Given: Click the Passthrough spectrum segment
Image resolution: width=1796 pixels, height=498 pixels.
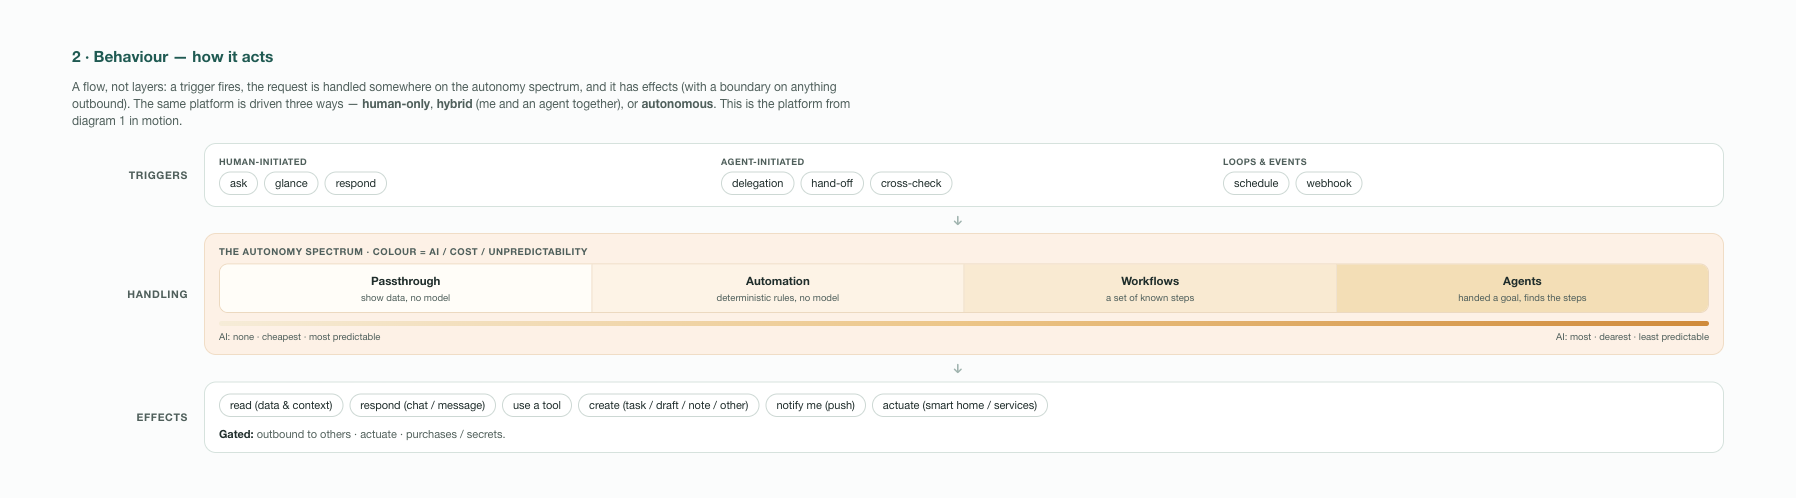Looking at the screenshot, I should [405, 288].
